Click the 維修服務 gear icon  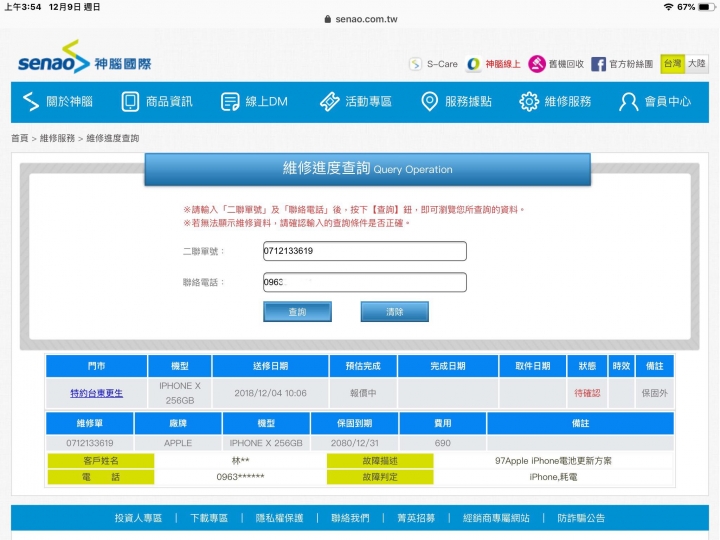[529, 101]
